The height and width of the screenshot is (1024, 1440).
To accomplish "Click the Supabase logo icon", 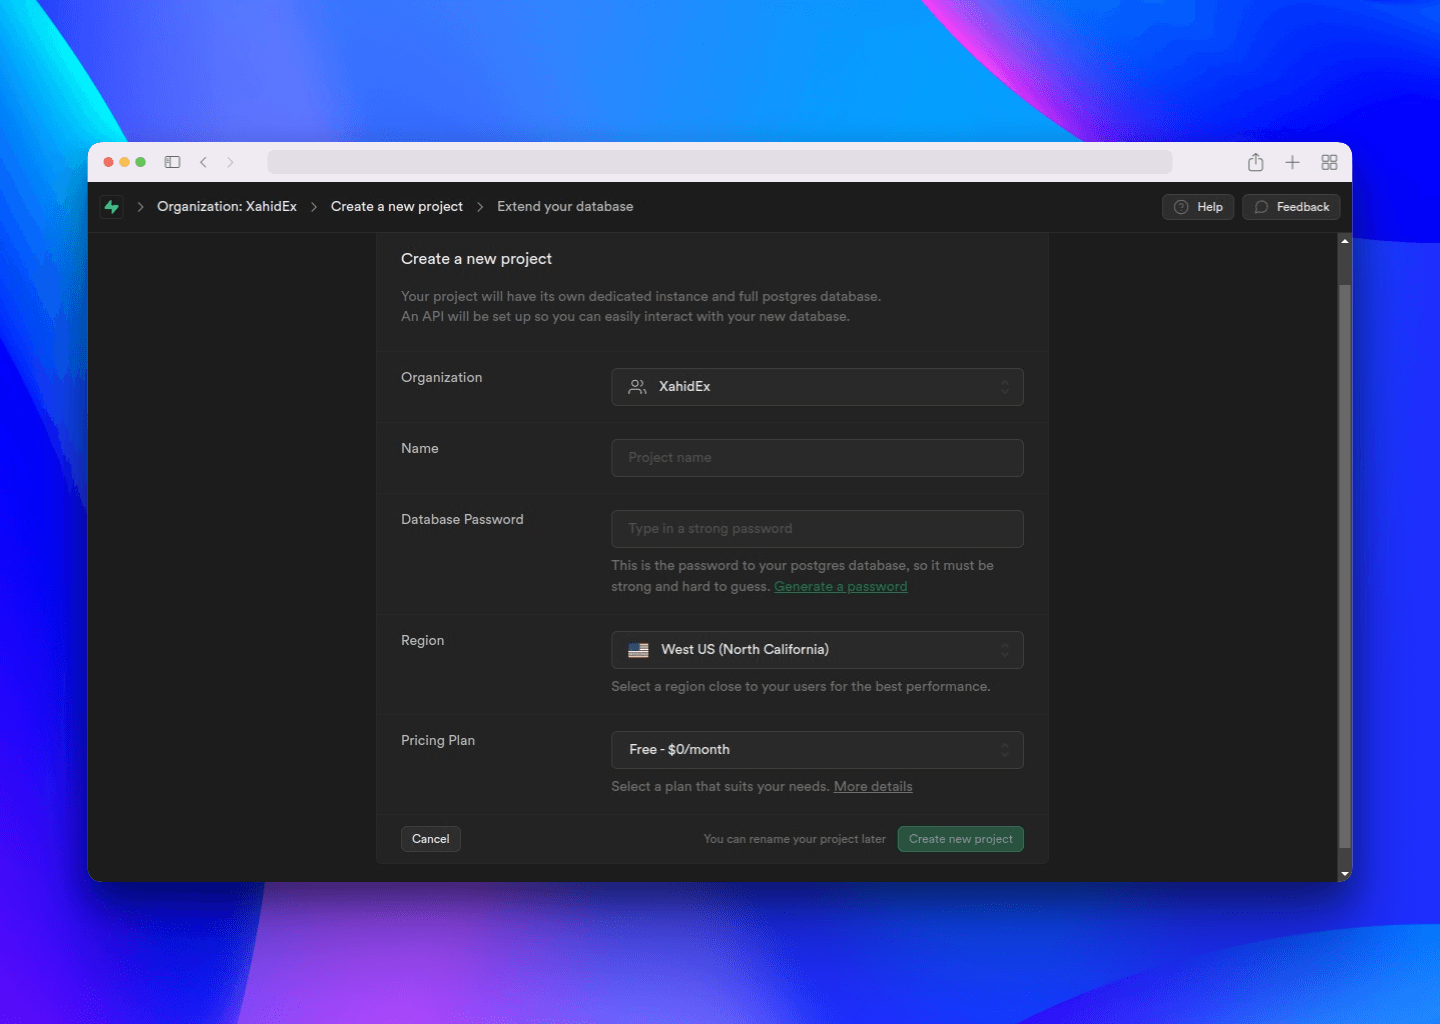I will 111,206.
